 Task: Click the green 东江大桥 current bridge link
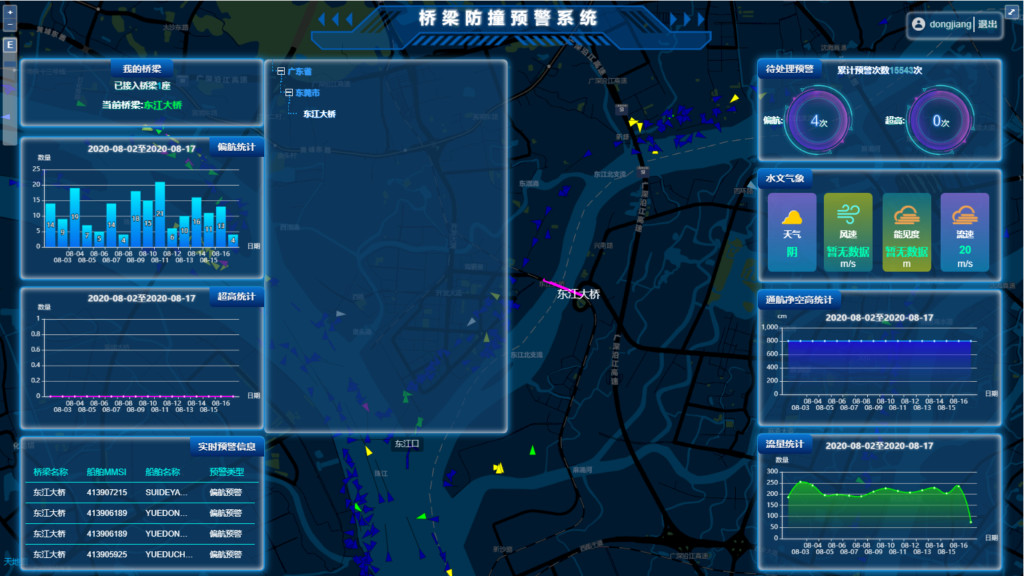tap(163, 105)
